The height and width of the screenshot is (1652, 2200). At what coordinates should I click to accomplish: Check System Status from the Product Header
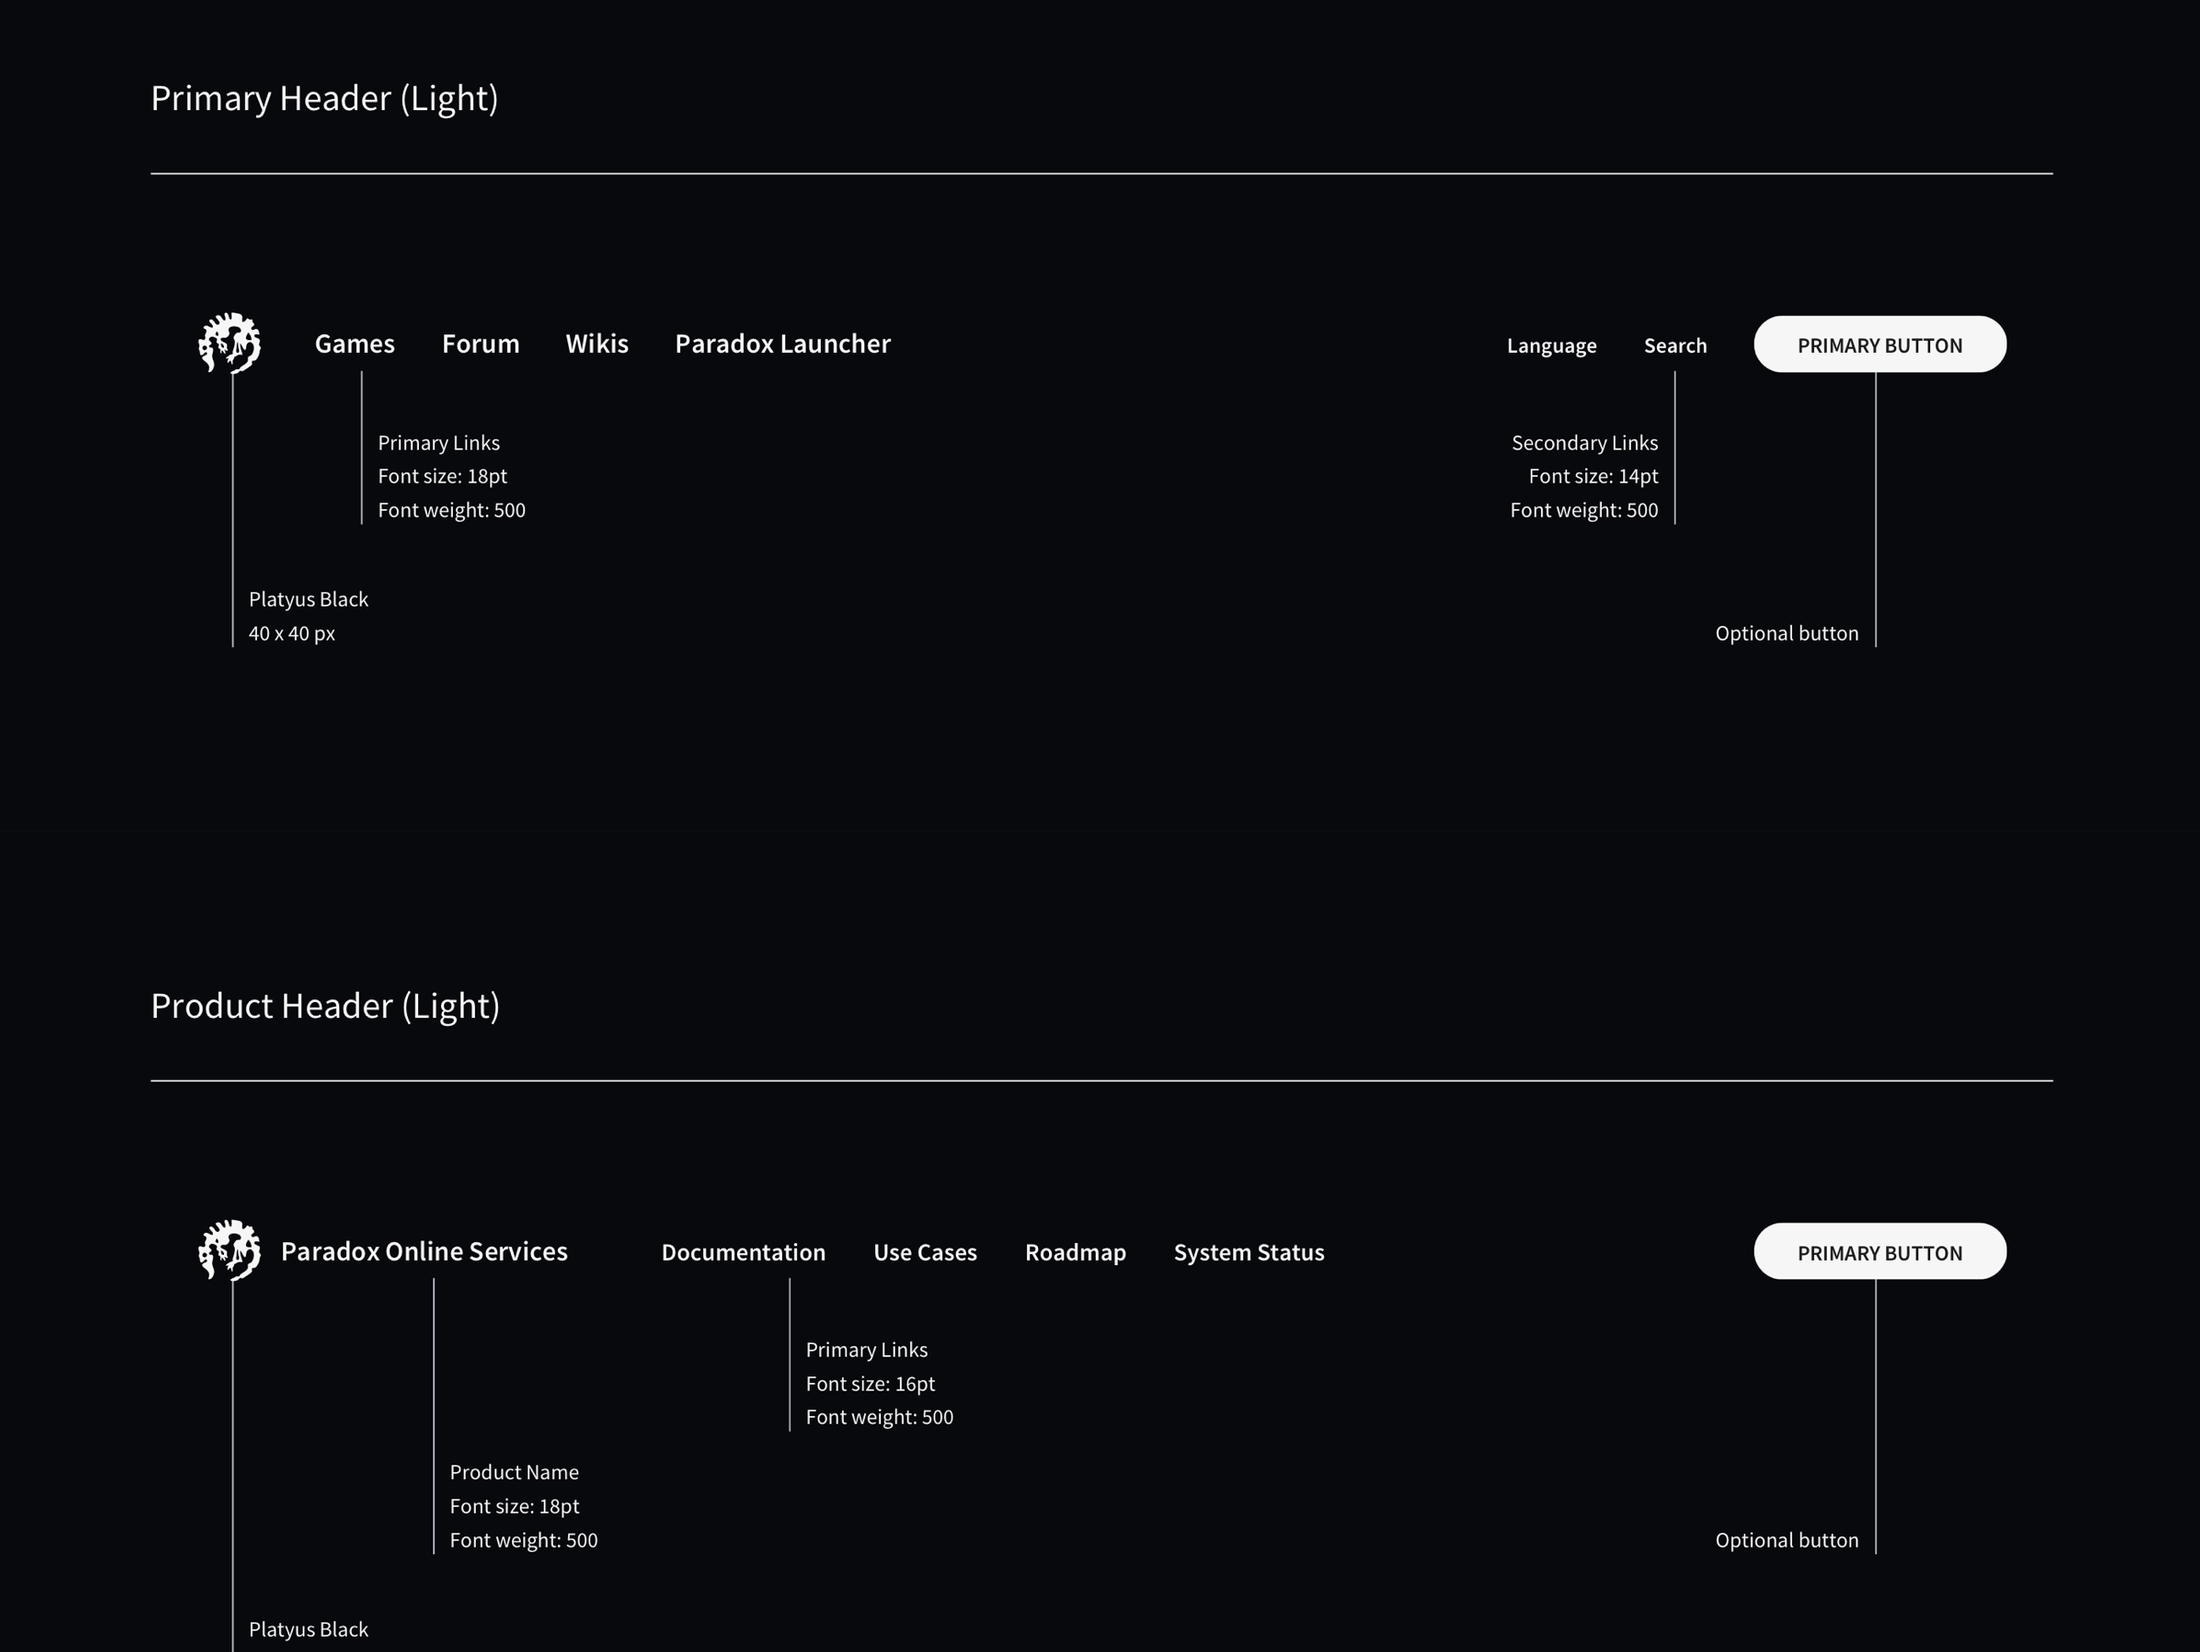pos(1248,1252)
